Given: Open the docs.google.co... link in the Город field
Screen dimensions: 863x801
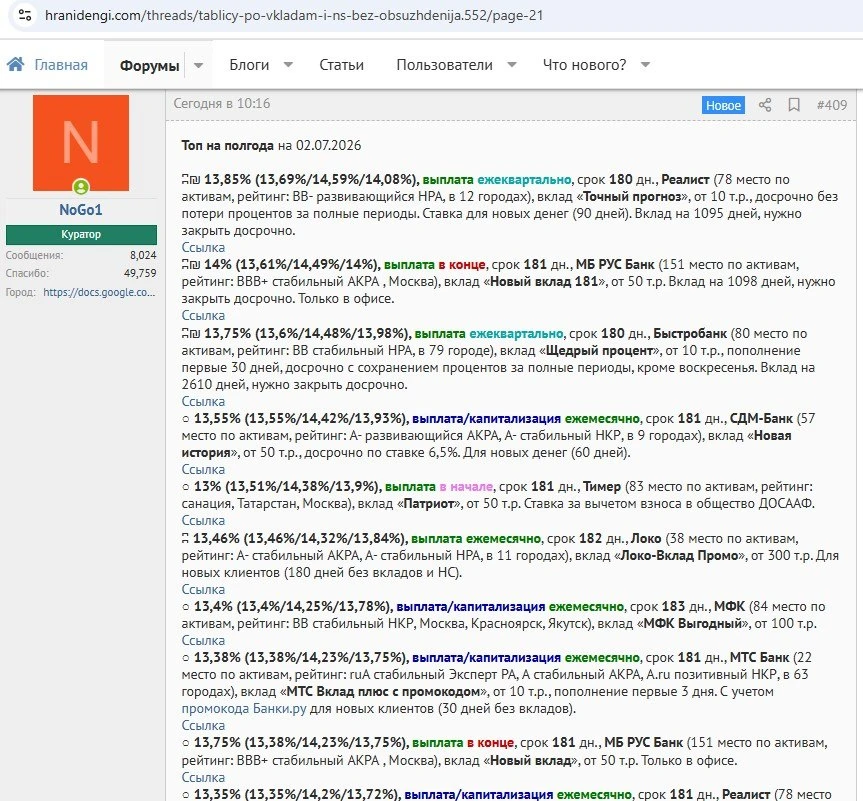Looking at the screenshot, I should pos(100,292).
